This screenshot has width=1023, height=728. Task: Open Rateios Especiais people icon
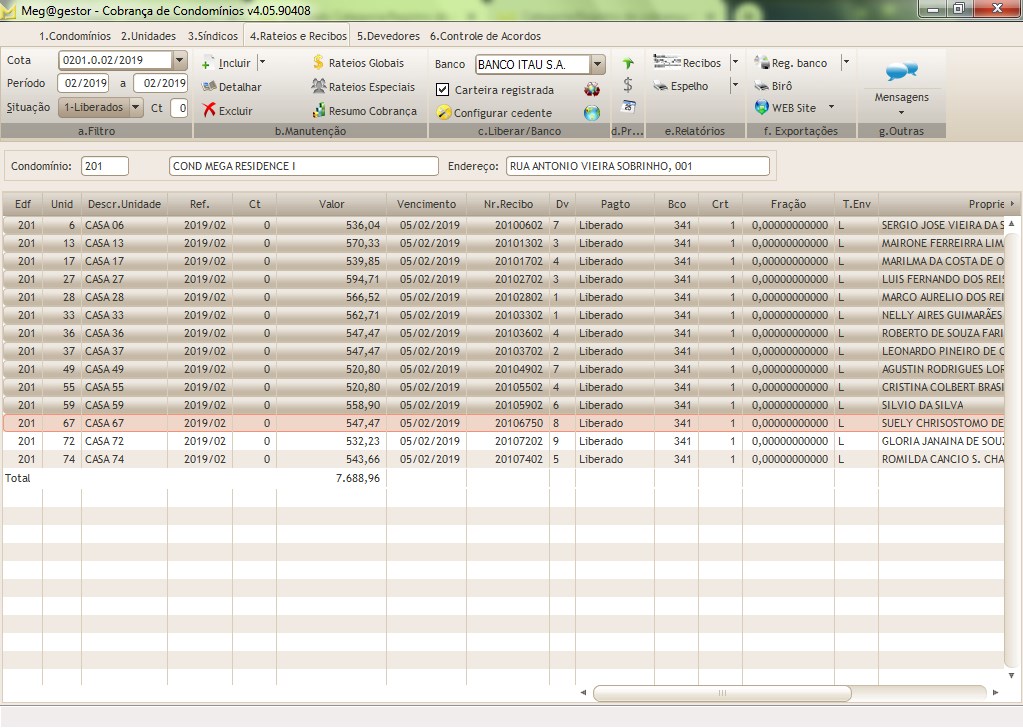click(319, 87)
